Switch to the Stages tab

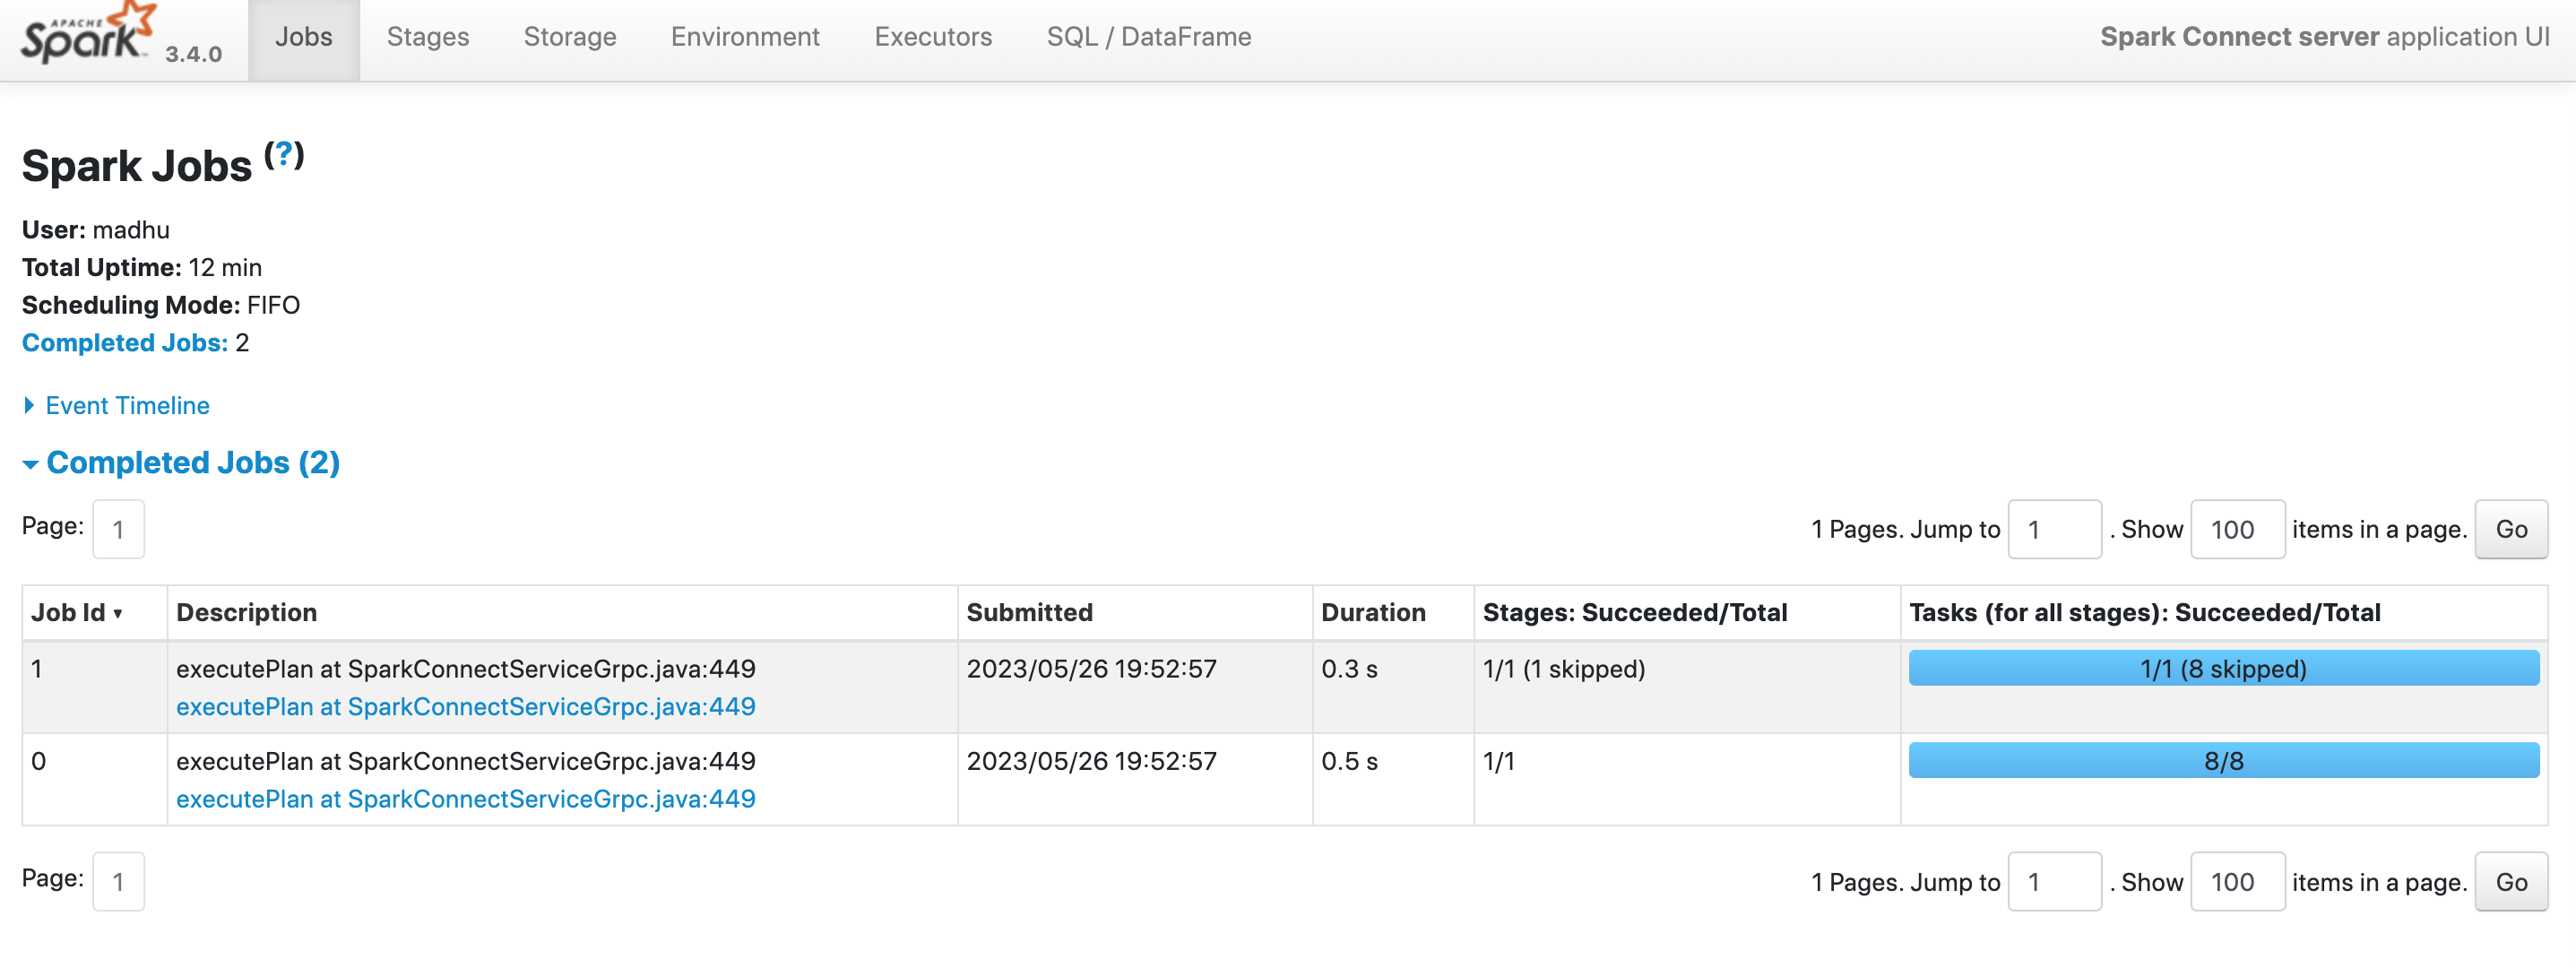tap(428, 37)
